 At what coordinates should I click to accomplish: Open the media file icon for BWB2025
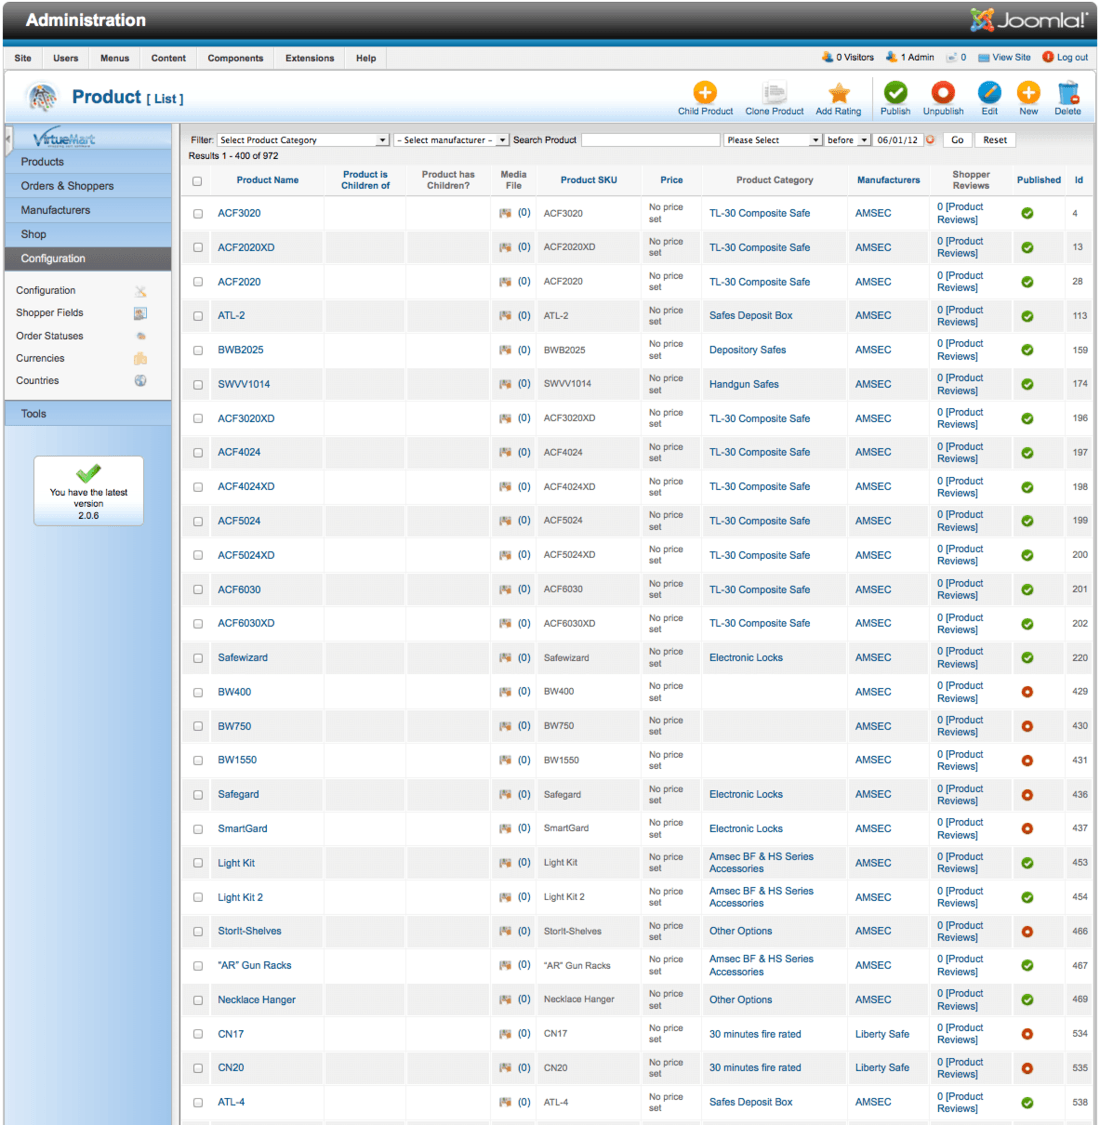(505, 350)
